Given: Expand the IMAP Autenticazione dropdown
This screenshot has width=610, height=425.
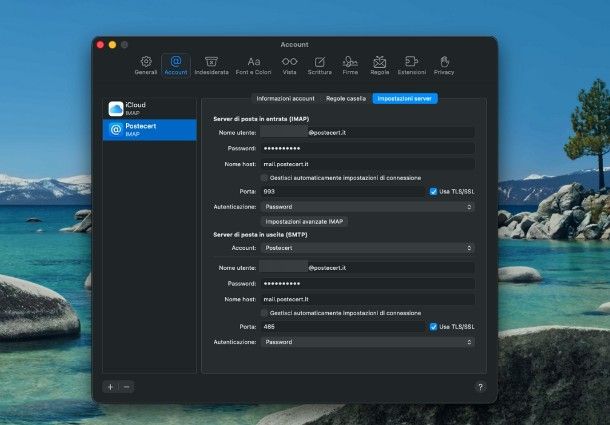Looking at the screenshot, I should [x=367, y=206].
